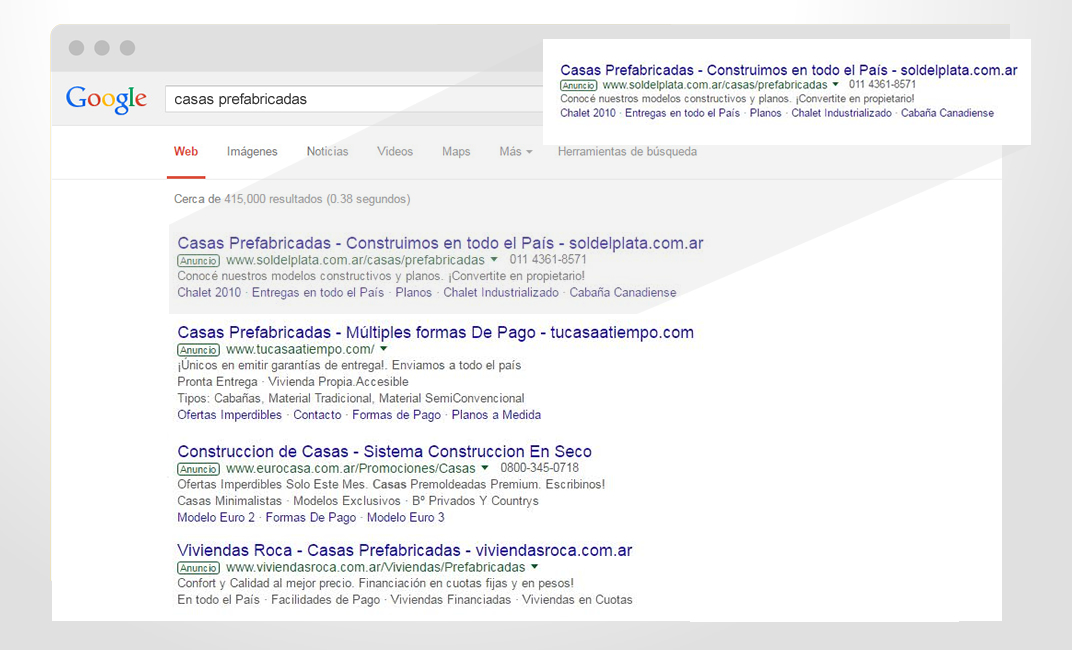Image resolution: width=1072 pixels, height=650 pixels.
Task: Open 'Construccion de Casas - Sistema Construccion En Seco'
Action: point(384,451)
